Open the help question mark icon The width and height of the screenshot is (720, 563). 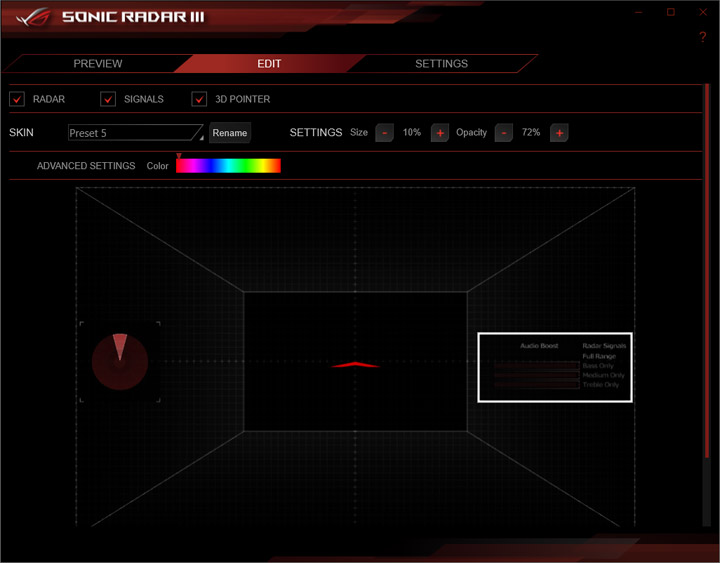coord(703,37)
